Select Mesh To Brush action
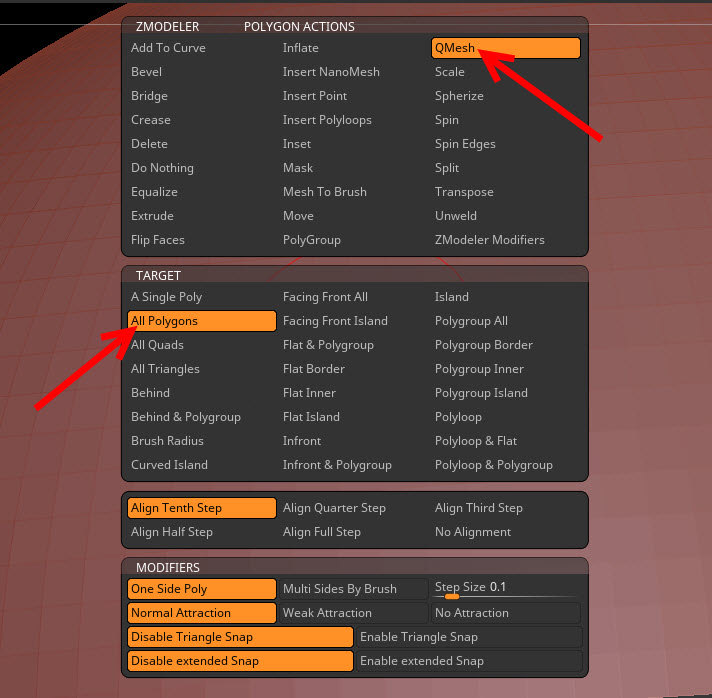Image resolution: width=712 pixels, height=698 pixels. 325,193
